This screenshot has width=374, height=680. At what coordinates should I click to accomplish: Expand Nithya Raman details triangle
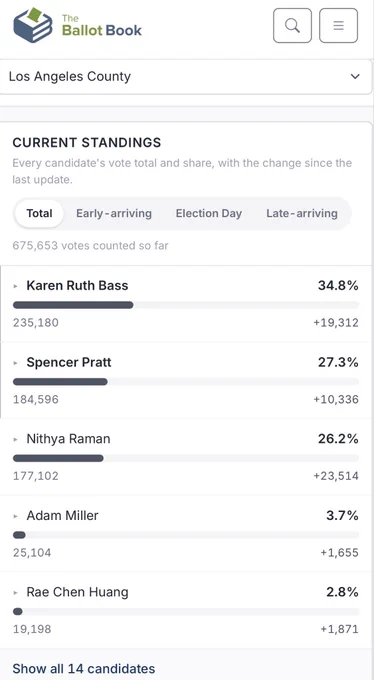(x=16, y=439)
